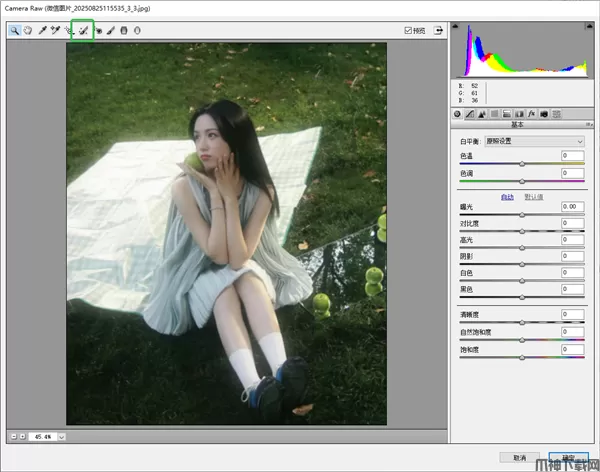
Task: Select the Zoom tool in the toolbar
Action: (15, 31)
